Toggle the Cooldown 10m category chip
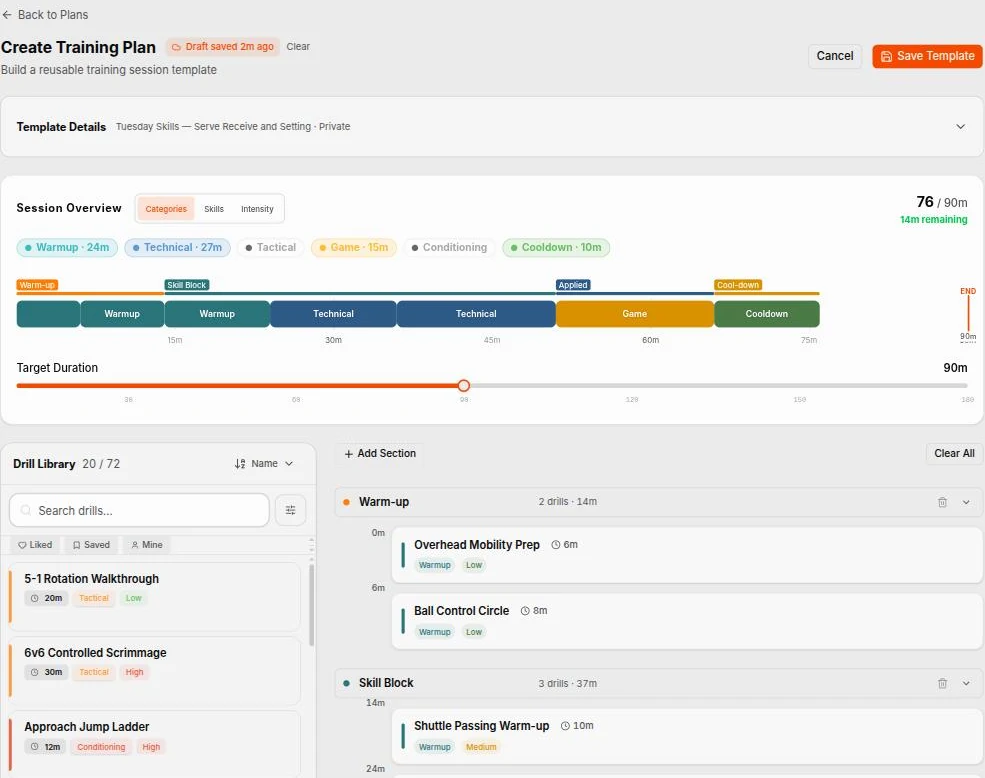985x778 pixels. [x=556, y=248]
